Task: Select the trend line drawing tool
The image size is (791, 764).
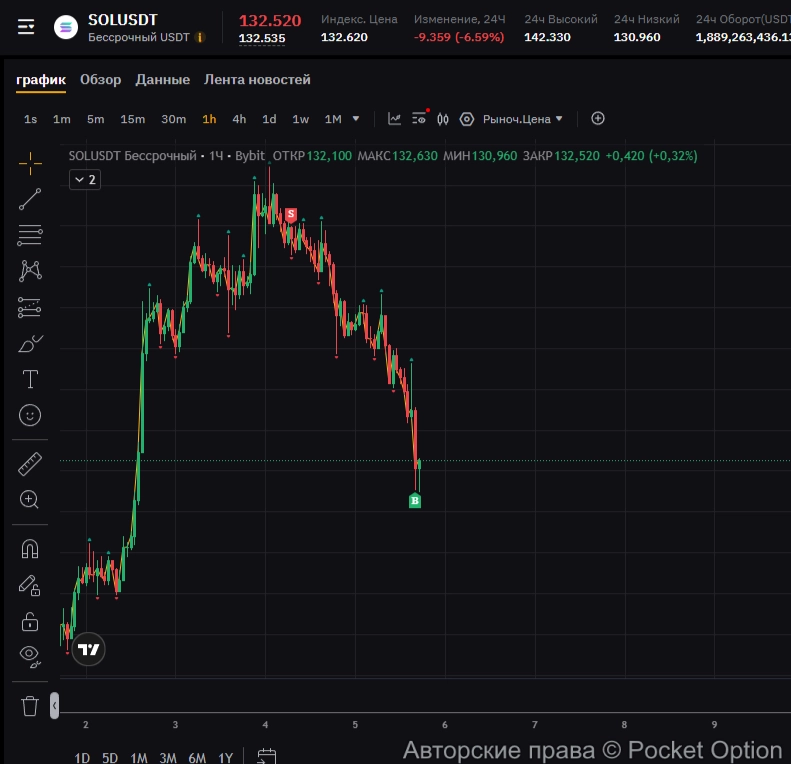Action: pyautogui.click(x=30, y=199)
